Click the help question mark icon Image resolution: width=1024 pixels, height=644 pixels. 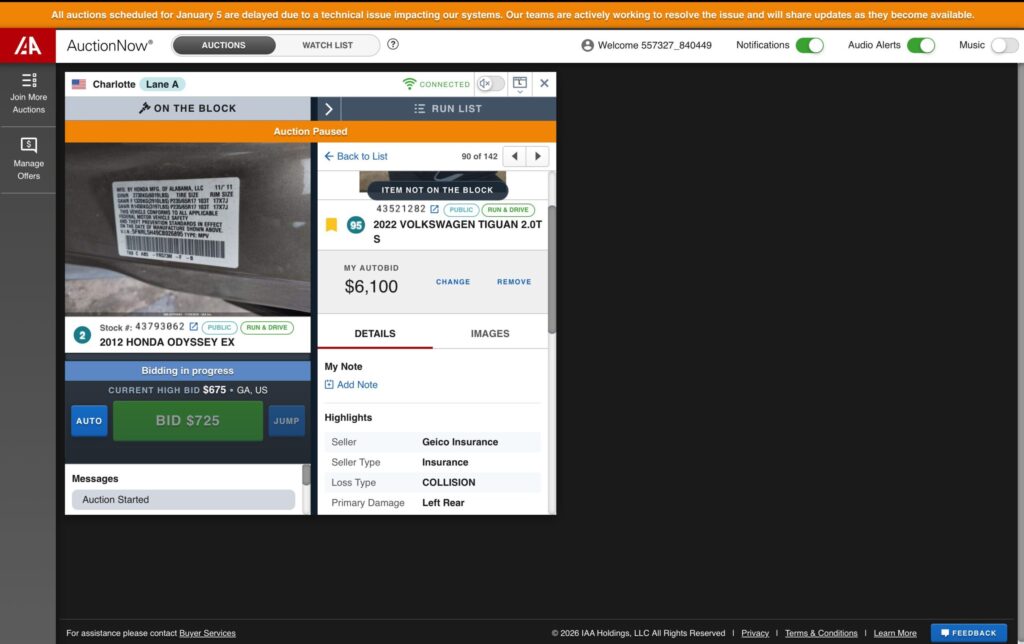(393, 44)
